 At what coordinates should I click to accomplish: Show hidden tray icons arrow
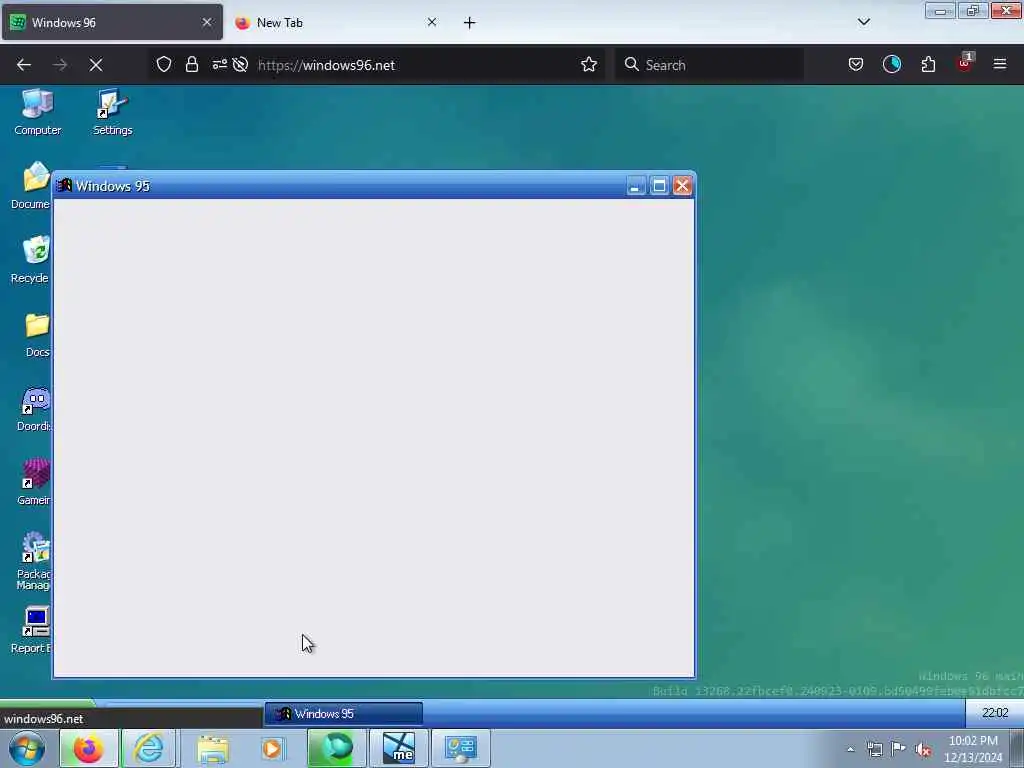(850, 749)
